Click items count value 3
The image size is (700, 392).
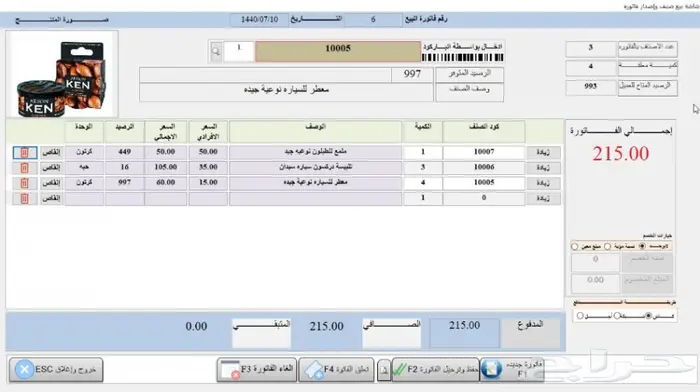coord(591,48)
